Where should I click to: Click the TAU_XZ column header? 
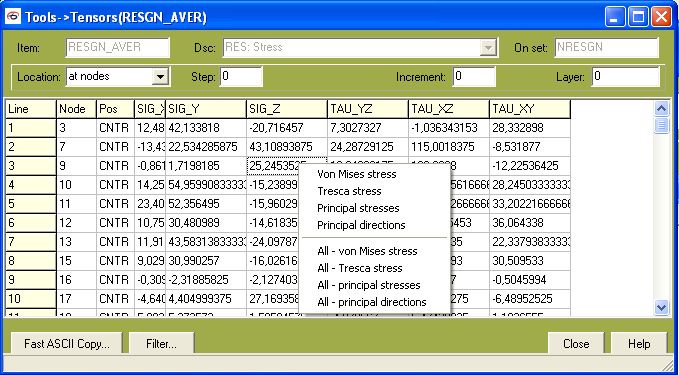click(449, 109)
